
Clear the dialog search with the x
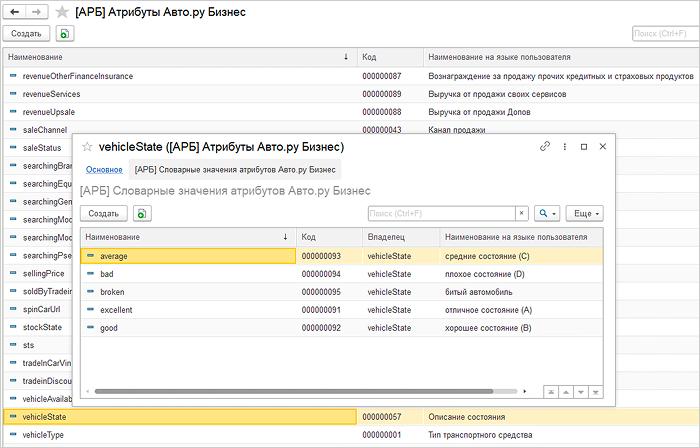tap(522, 213)
